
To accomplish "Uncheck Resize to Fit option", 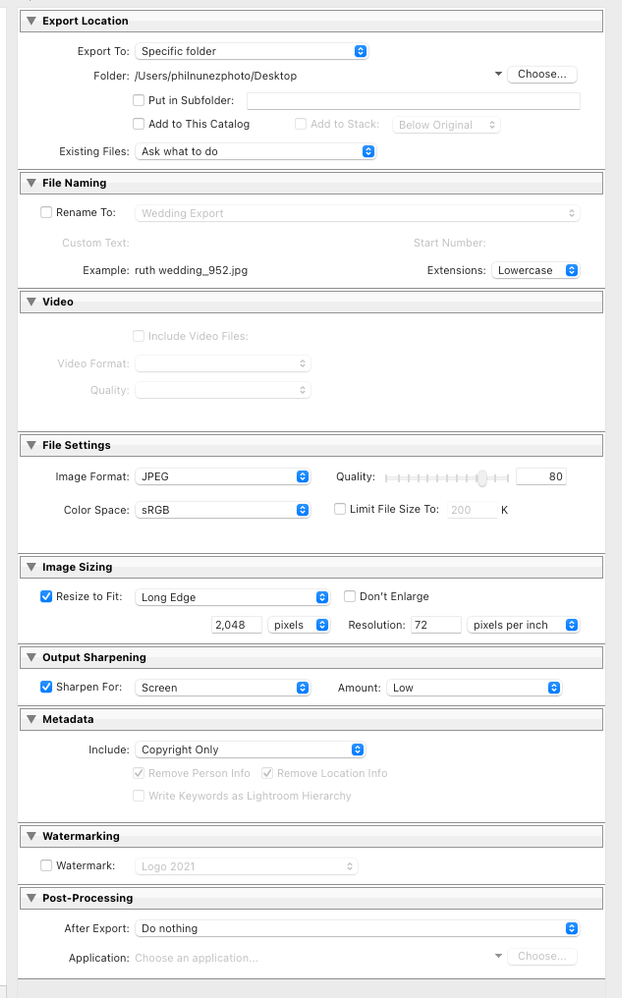I will 46,597.
